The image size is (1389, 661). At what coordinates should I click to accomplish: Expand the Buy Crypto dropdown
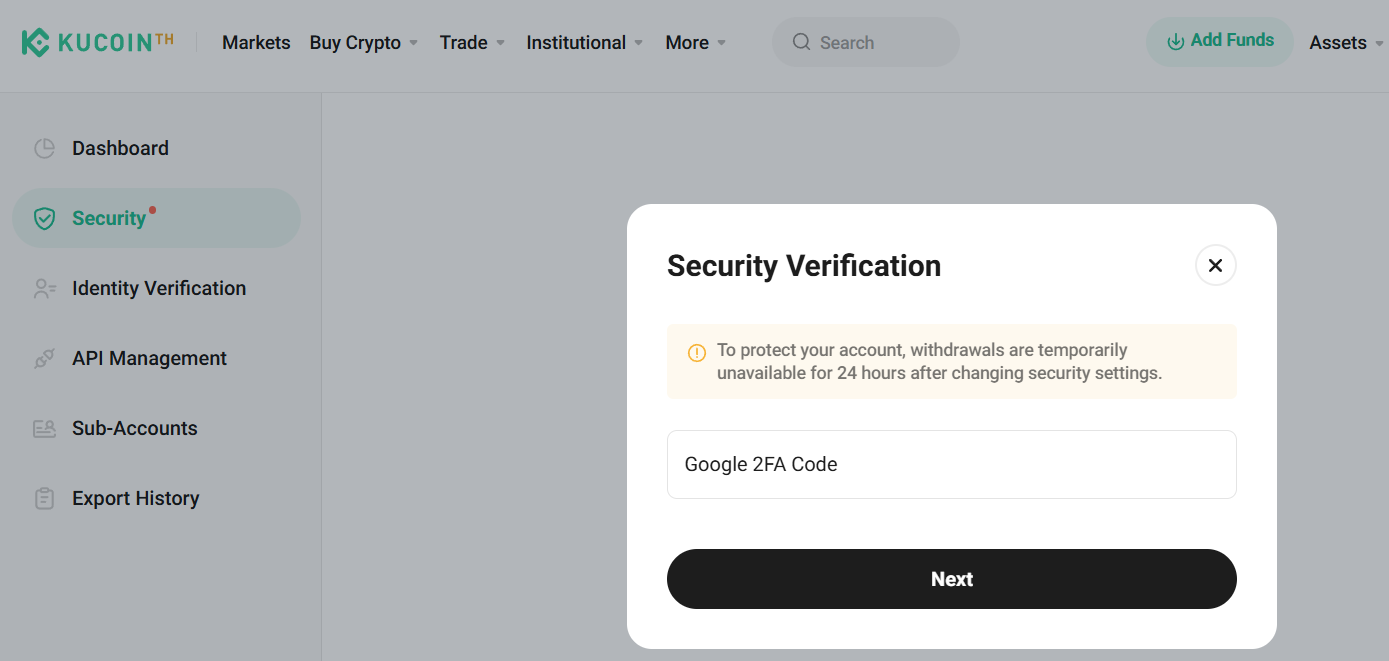[364, 42]
